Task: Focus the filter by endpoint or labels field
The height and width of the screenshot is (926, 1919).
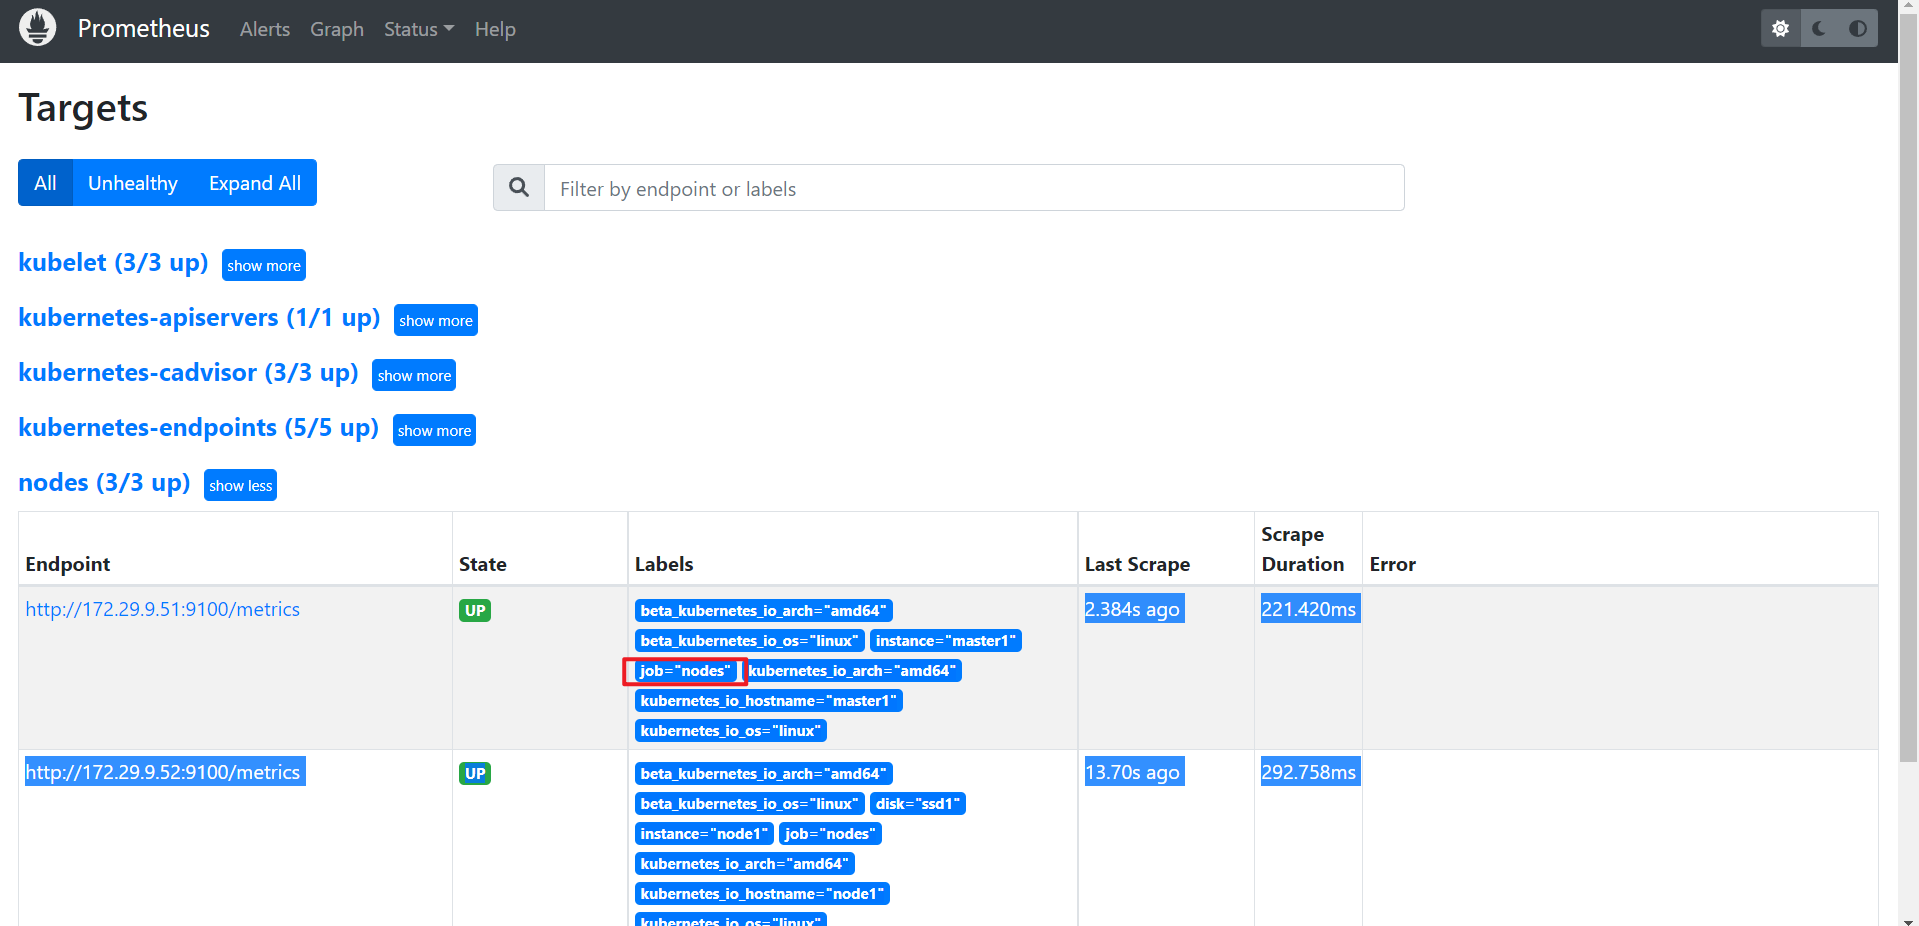Action: point(974,188)
